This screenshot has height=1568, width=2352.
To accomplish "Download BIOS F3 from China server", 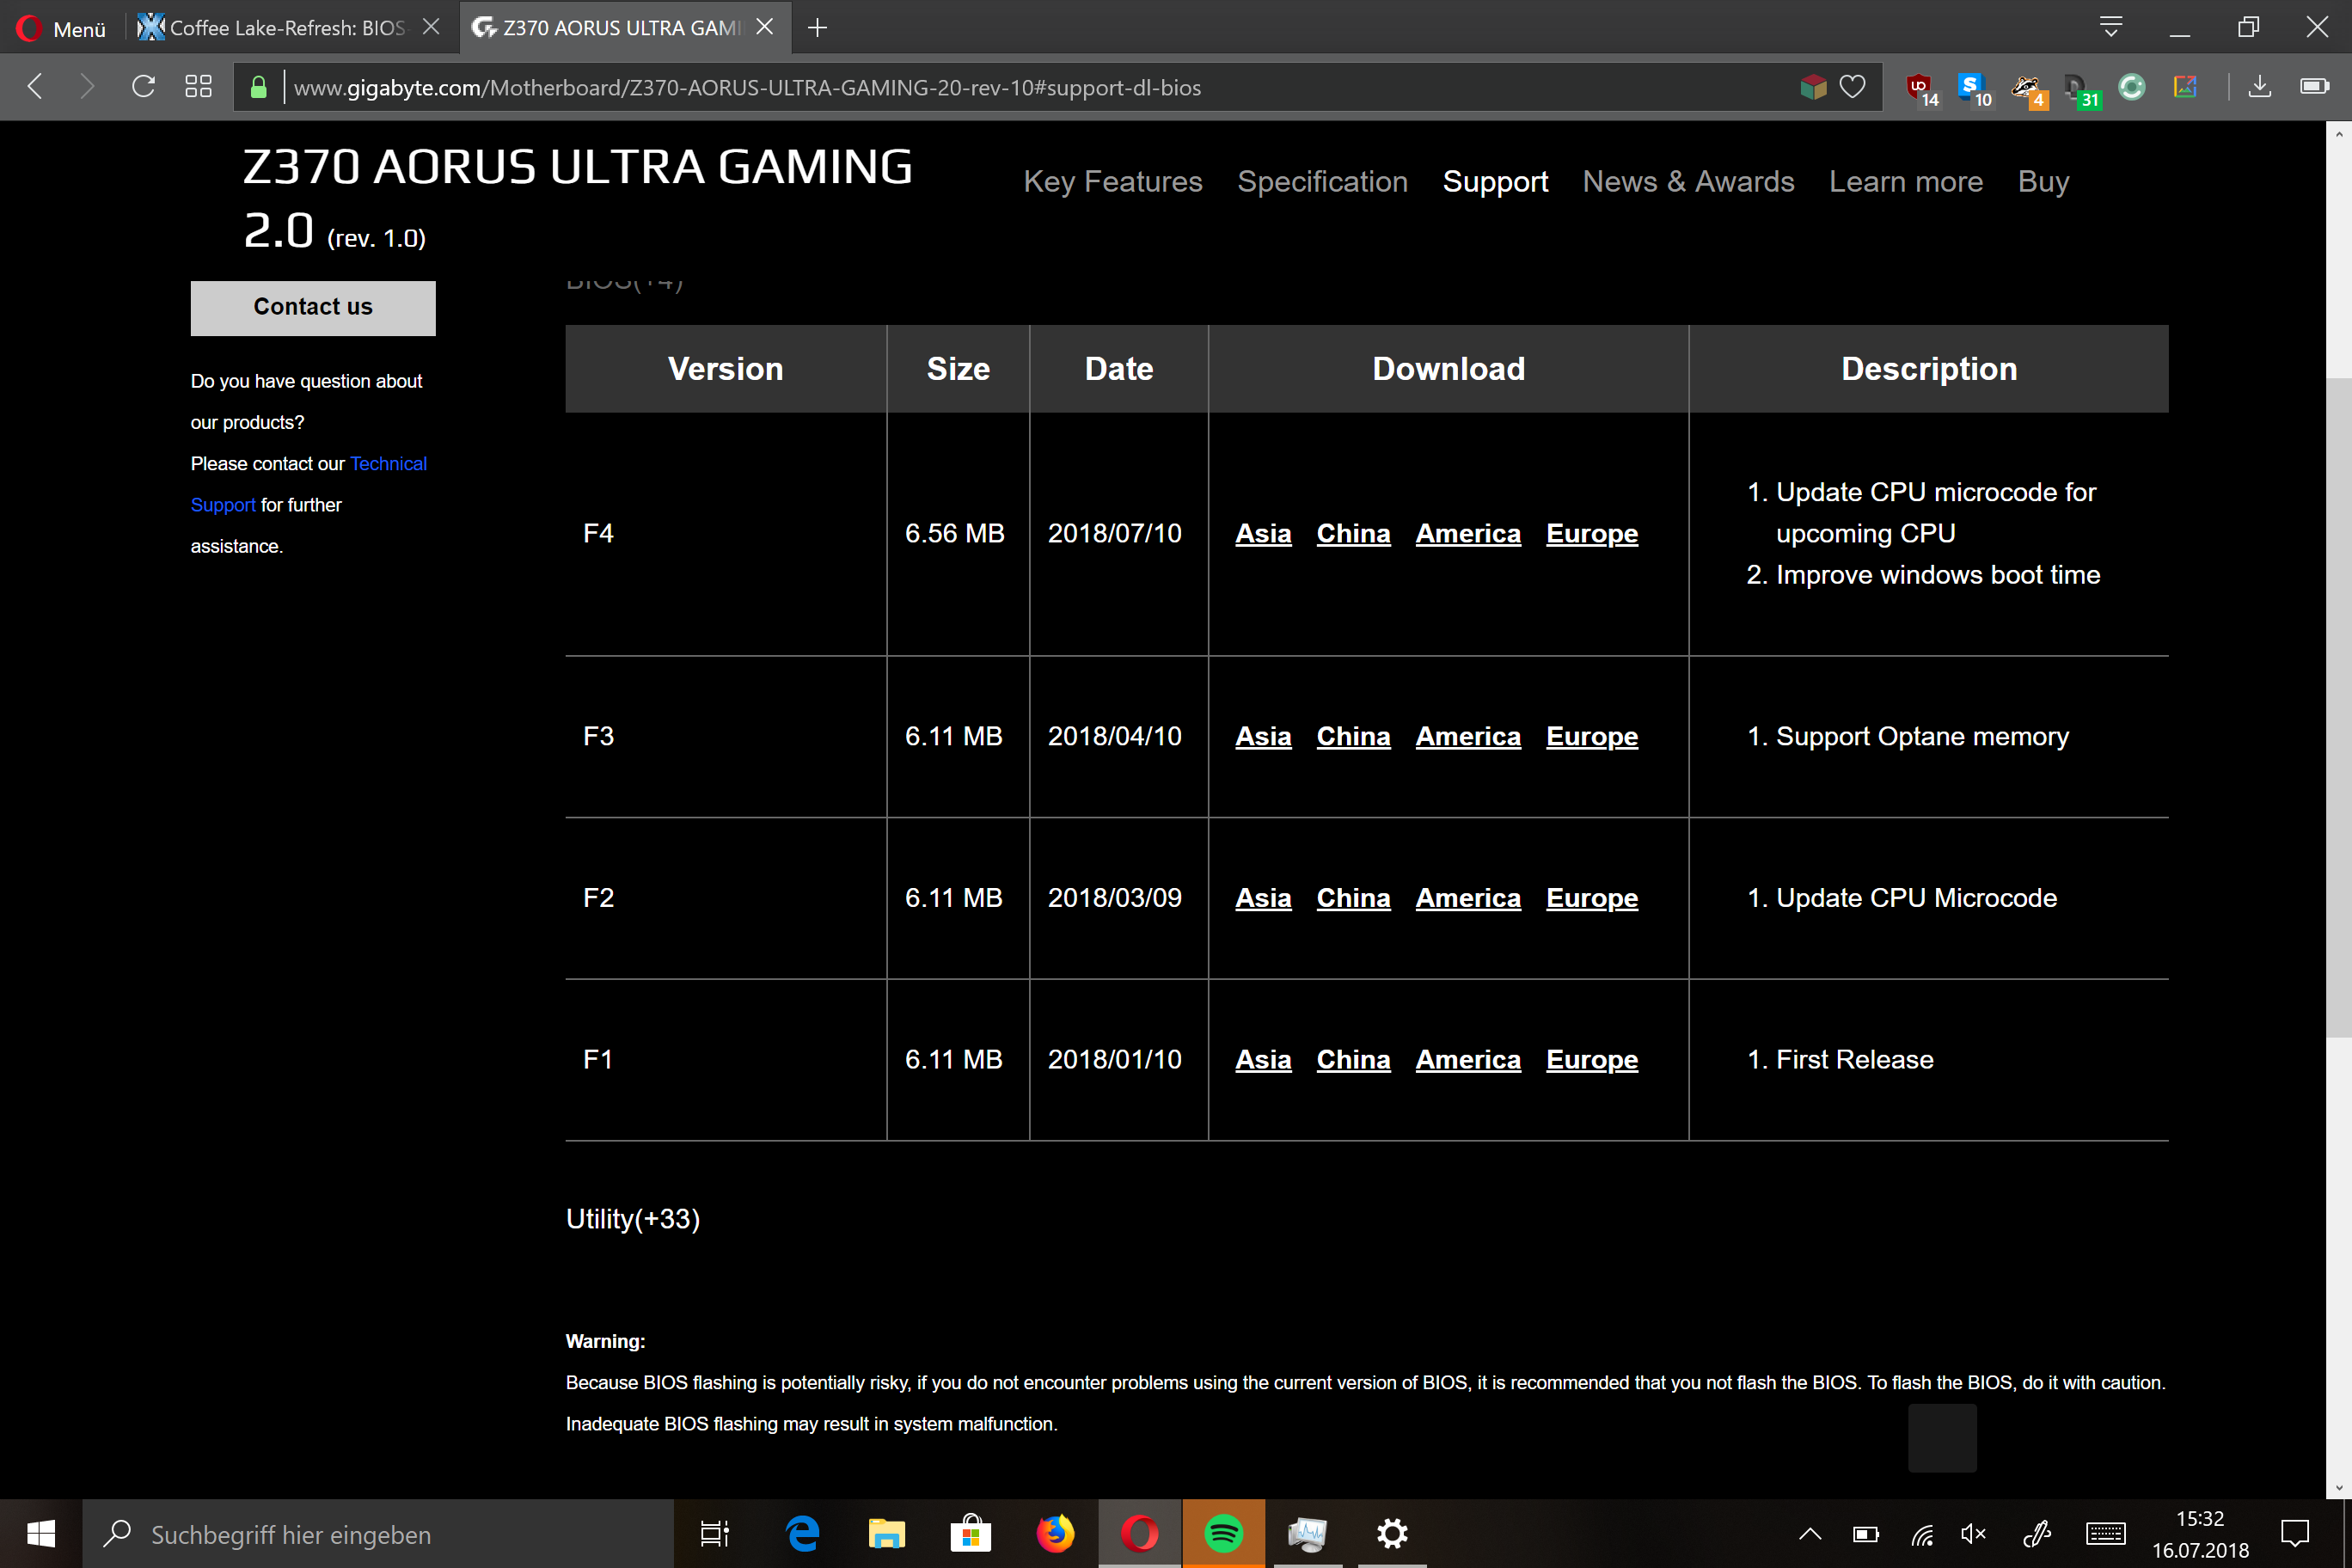I will (1353, 737).
